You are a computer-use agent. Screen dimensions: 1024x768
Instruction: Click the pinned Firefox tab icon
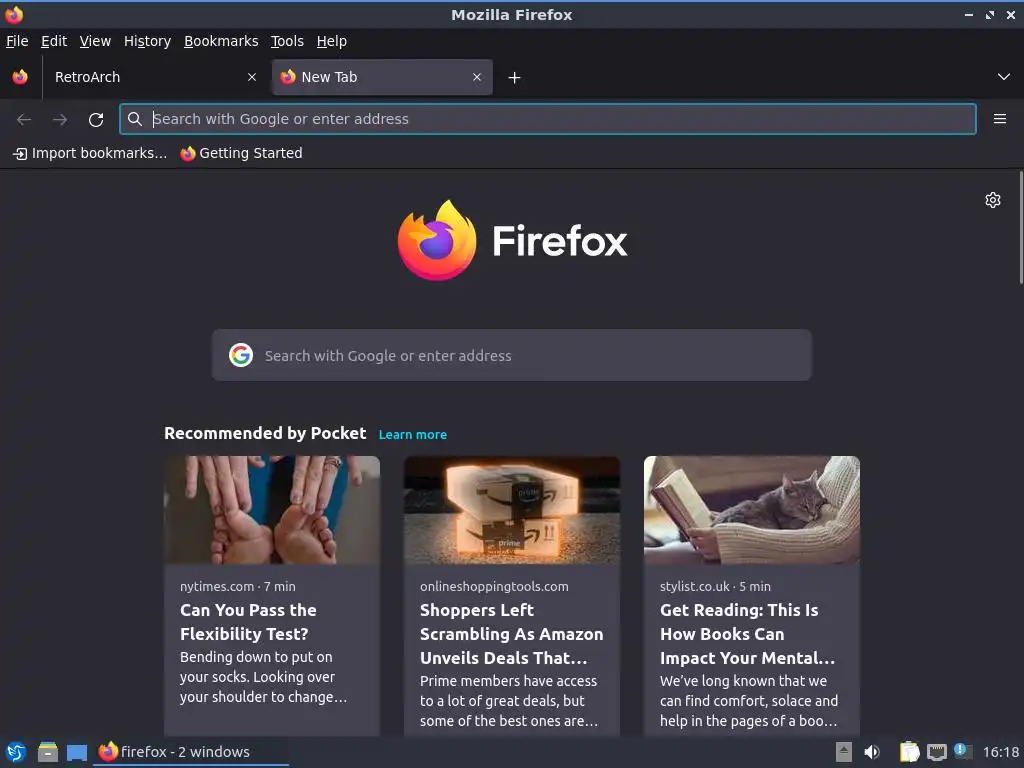(x=20, y=77)
